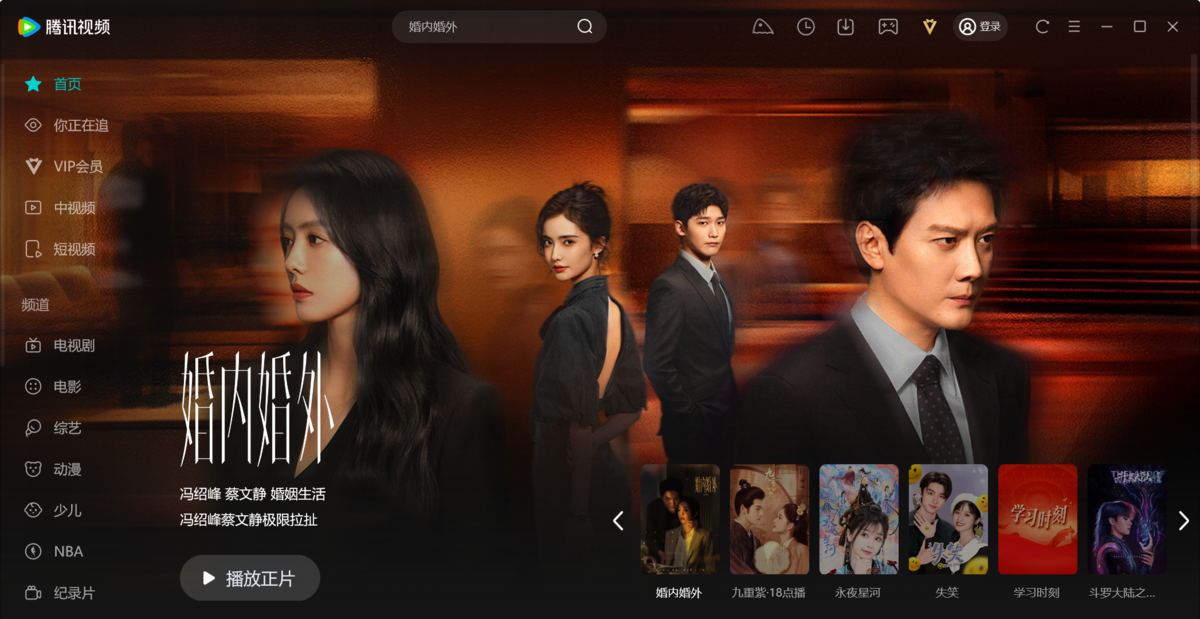The height and width of the screenshot is (619, 1200).
Task: Click the 学习时刻 caption text
Action: [1037, 592]
